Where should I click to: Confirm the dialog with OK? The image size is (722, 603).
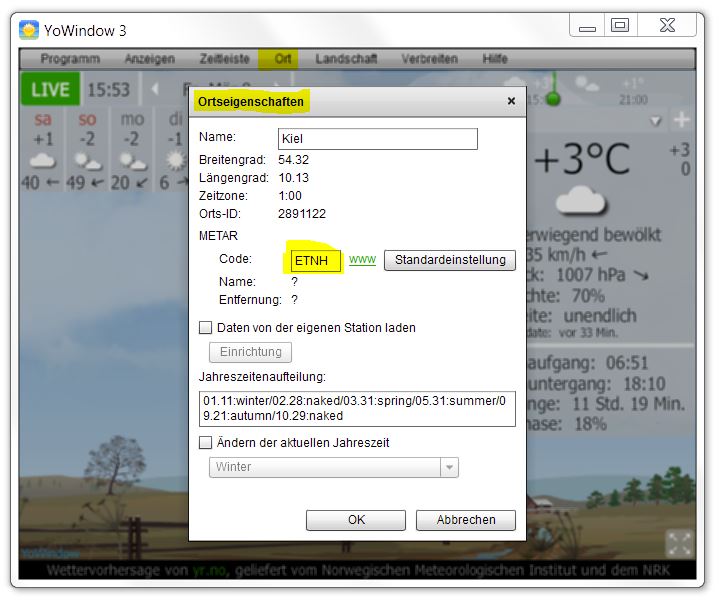point(356,520)
